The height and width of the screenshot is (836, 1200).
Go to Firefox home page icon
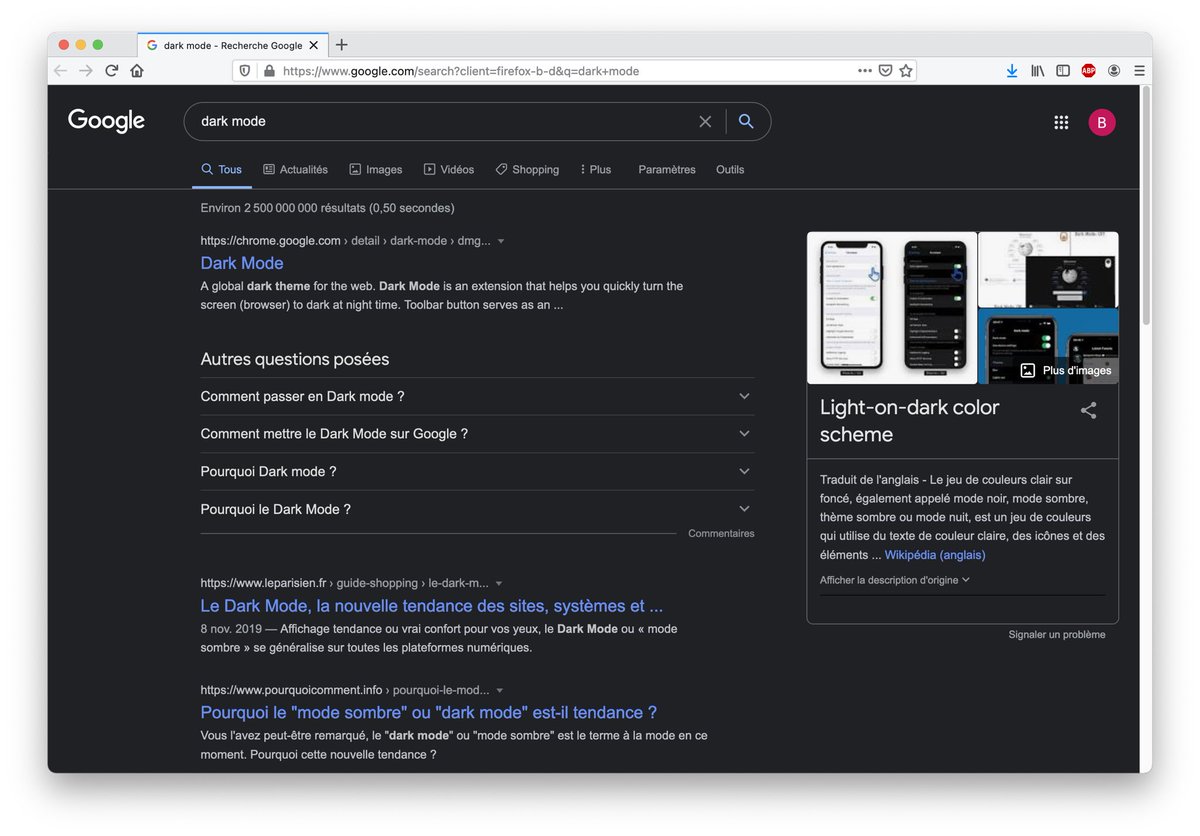137,71
